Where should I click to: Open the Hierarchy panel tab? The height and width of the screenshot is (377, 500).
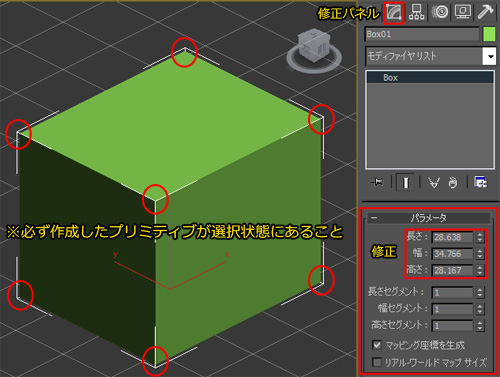coord(417,12)
